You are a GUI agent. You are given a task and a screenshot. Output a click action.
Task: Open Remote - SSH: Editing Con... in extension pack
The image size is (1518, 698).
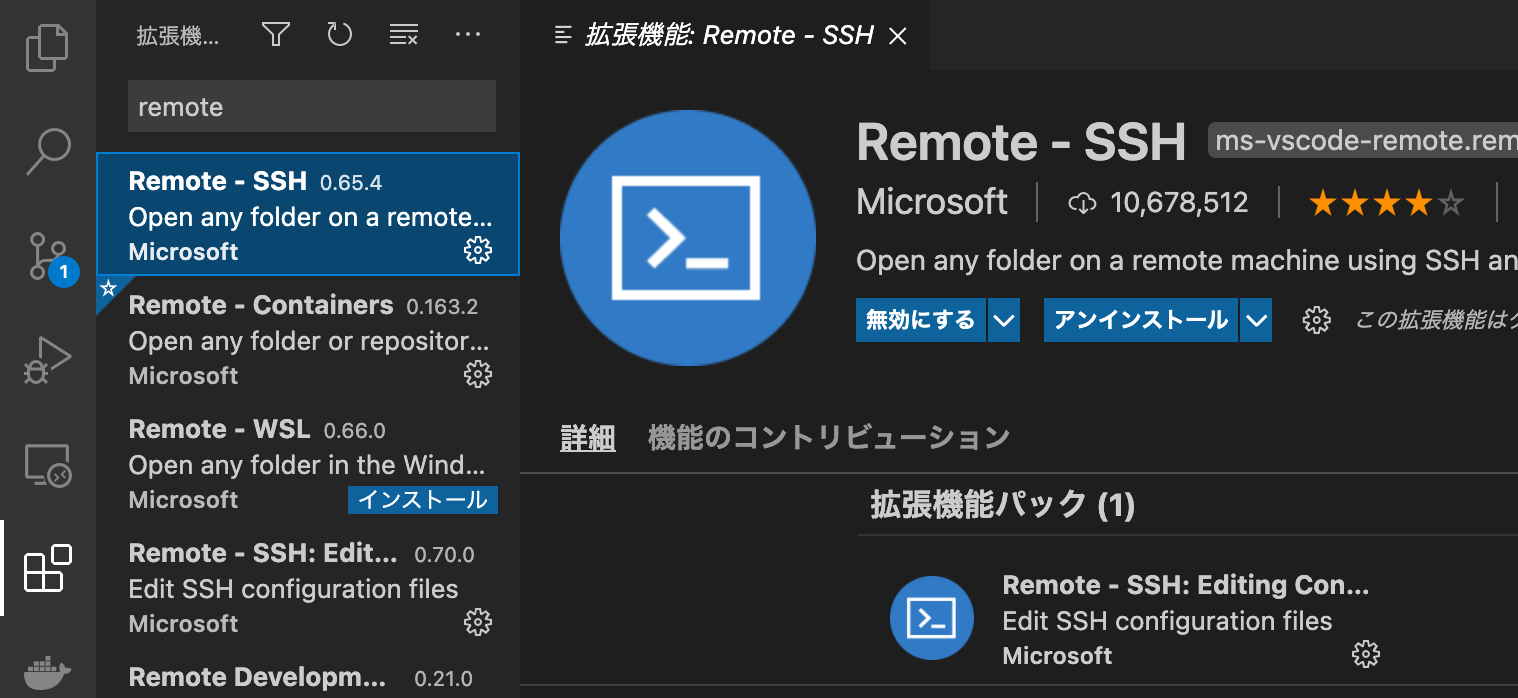pyautogui.click(x=1185, y=586)
